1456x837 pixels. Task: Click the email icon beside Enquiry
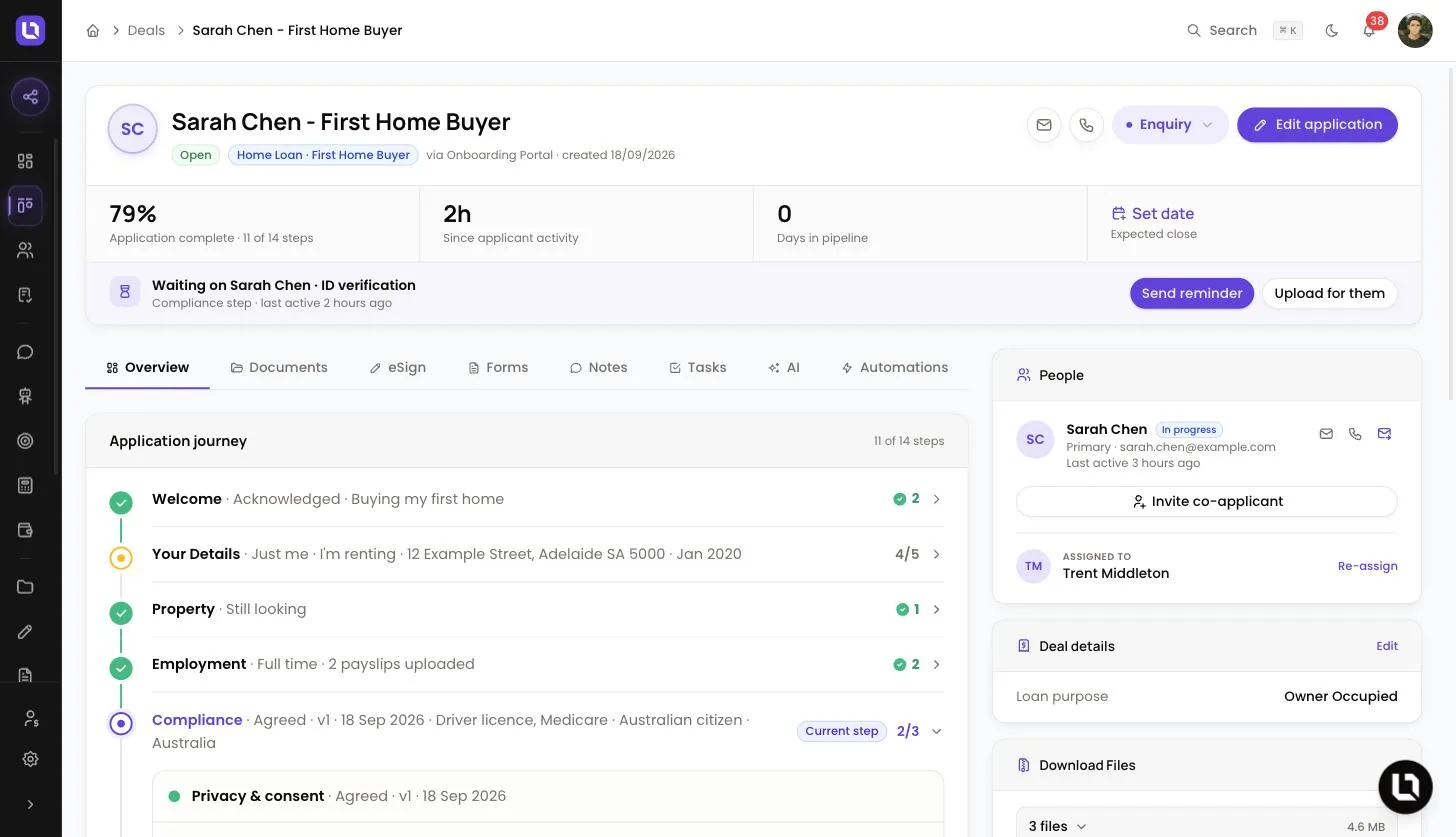[1044, 125]
